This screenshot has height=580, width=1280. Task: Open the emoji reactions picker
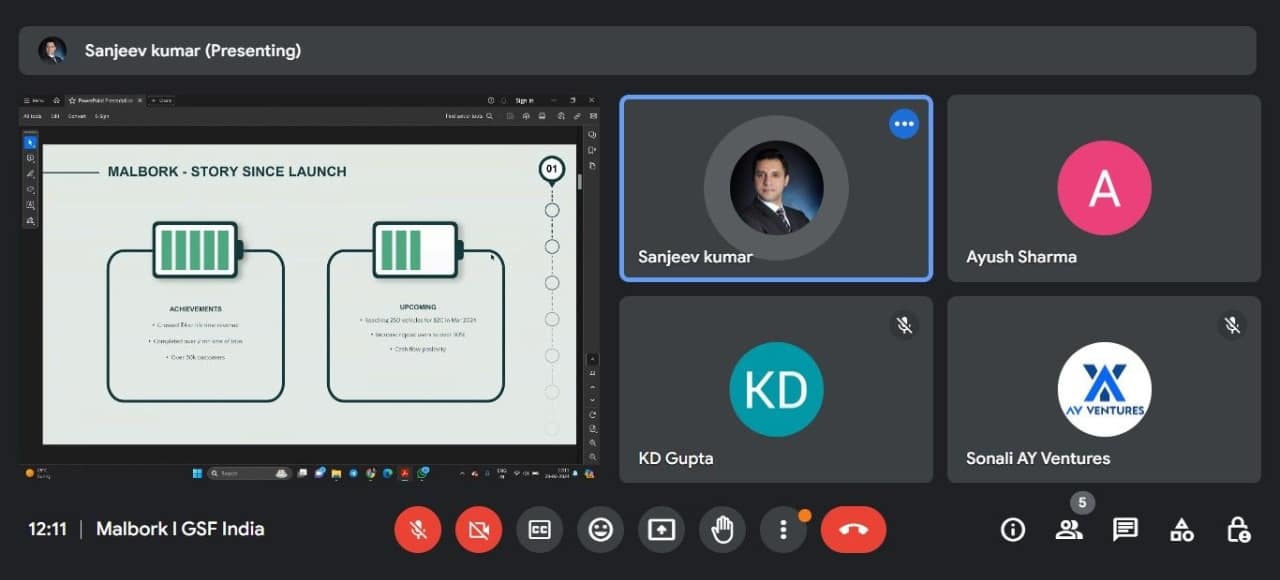point(600,530)
